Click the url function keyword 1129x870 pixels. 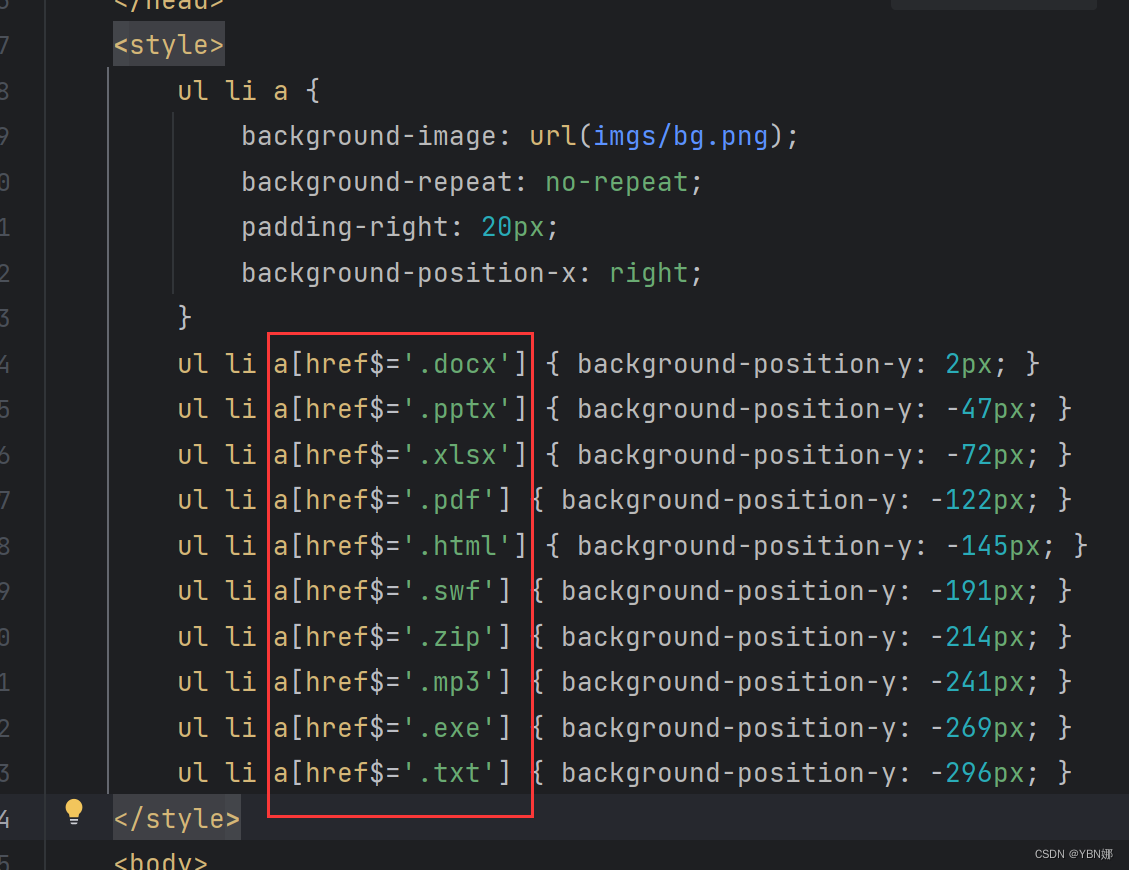coord(552,136)
